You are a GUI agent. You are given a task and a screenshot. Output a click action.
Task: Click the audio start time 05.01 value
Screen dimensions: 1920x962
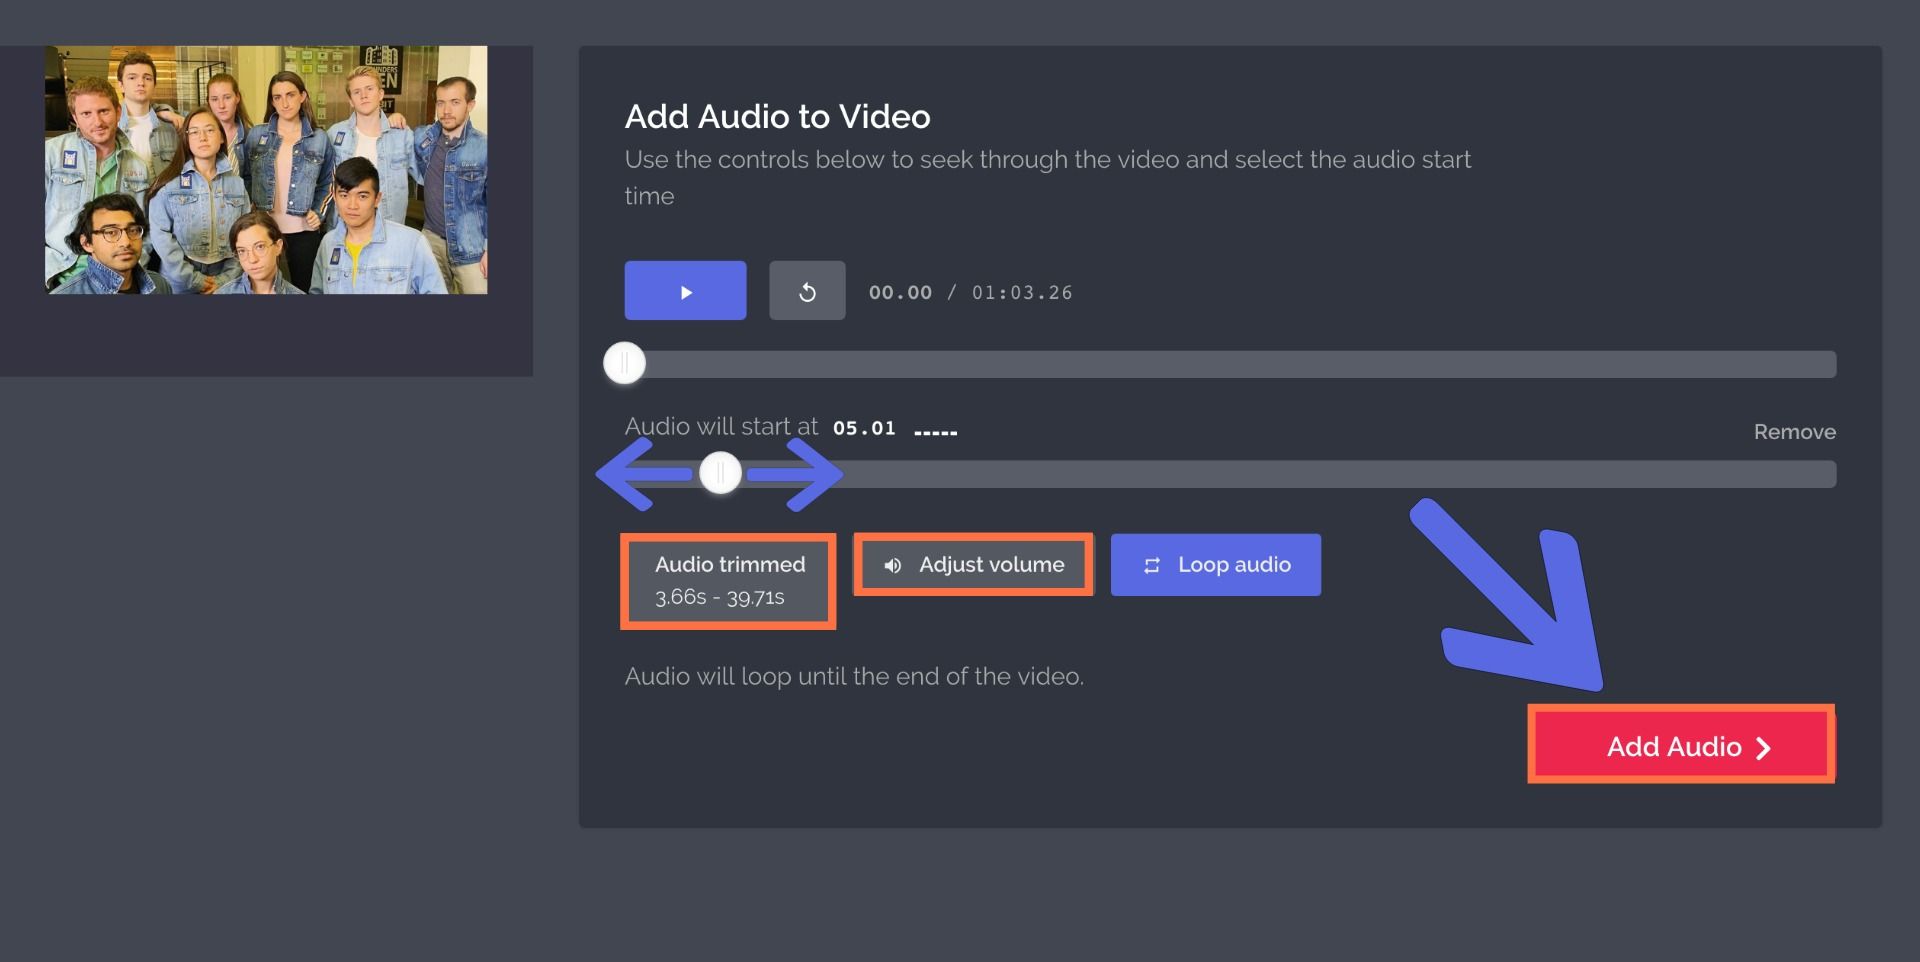click(864, 428)
